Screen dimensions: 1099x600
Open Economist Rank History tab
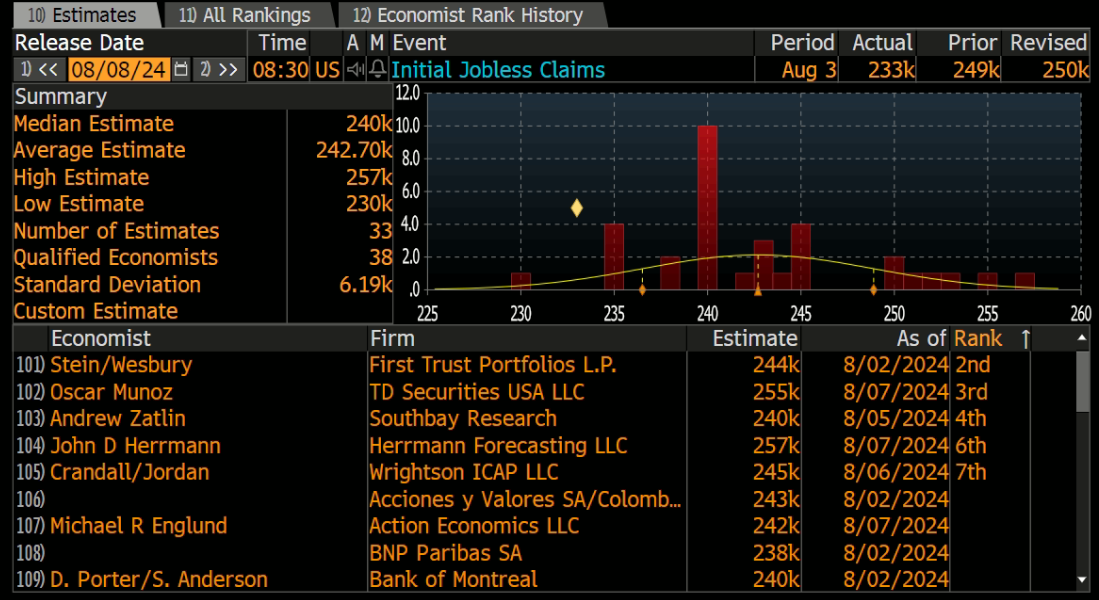[468, 15]
